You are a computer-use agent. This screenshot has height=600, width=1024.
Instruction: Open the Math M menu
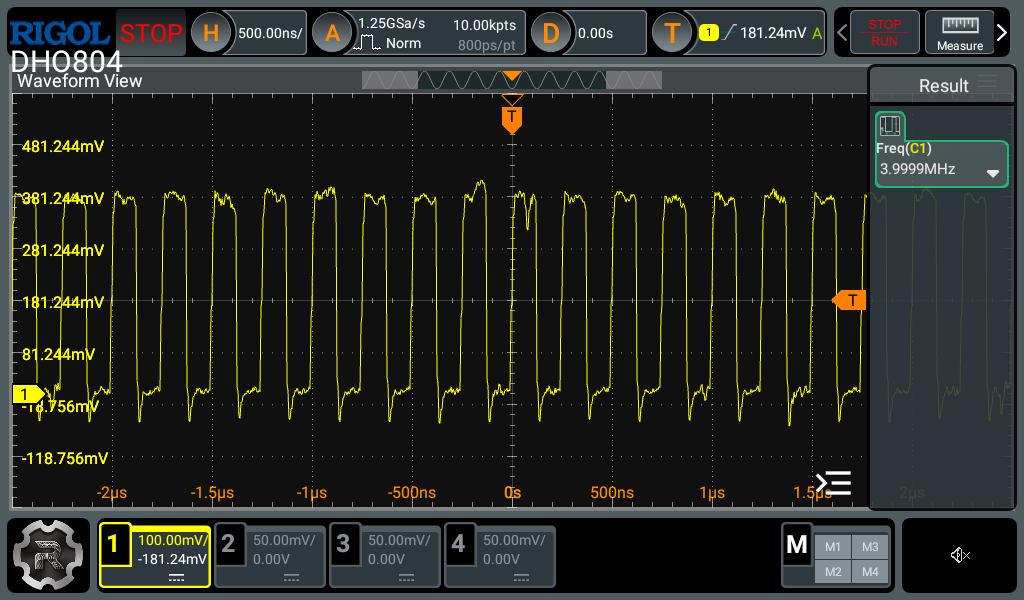point(797,544)
